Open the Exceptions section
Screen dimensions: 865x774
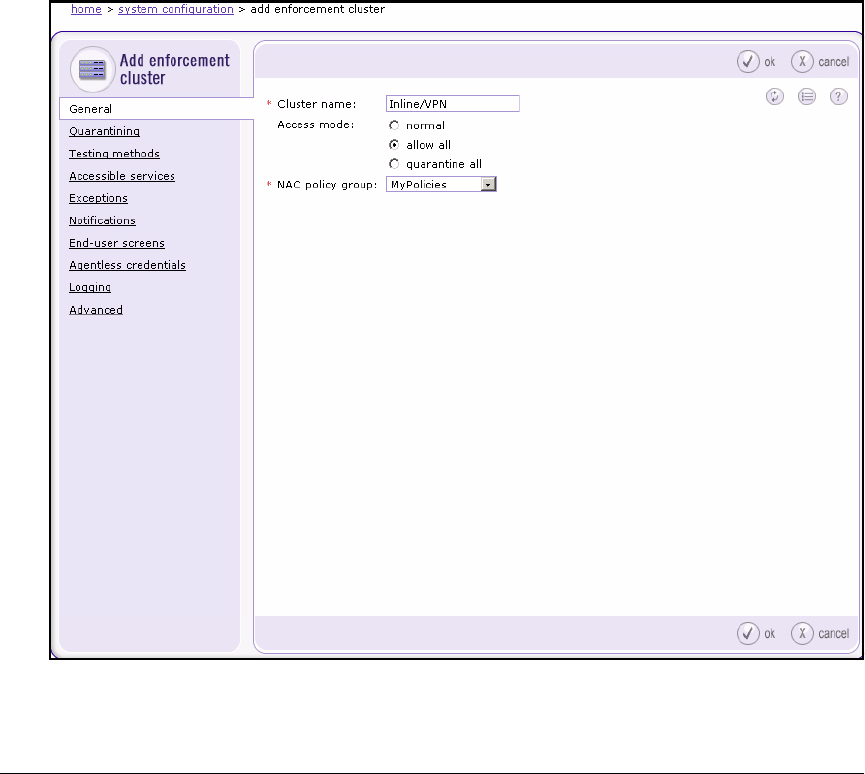click(98, 198)
